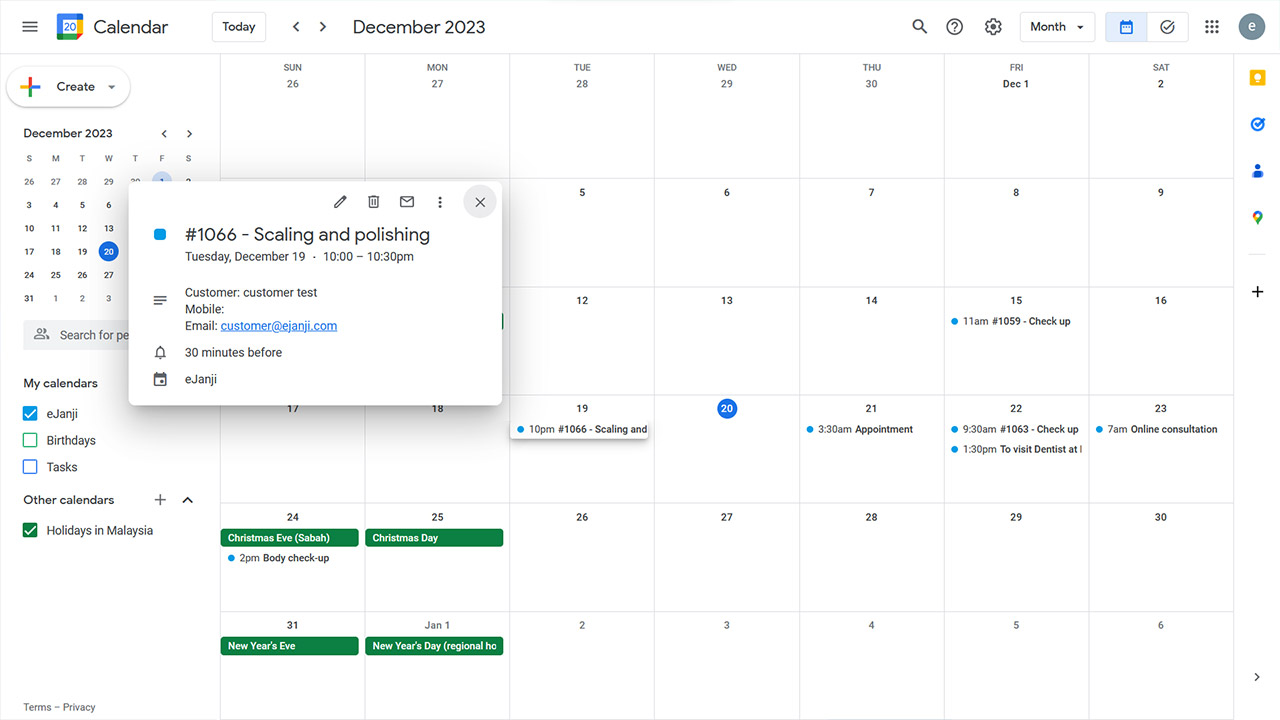
Task: Open the customer@ejanji.com email link
Action: [278, 326]
